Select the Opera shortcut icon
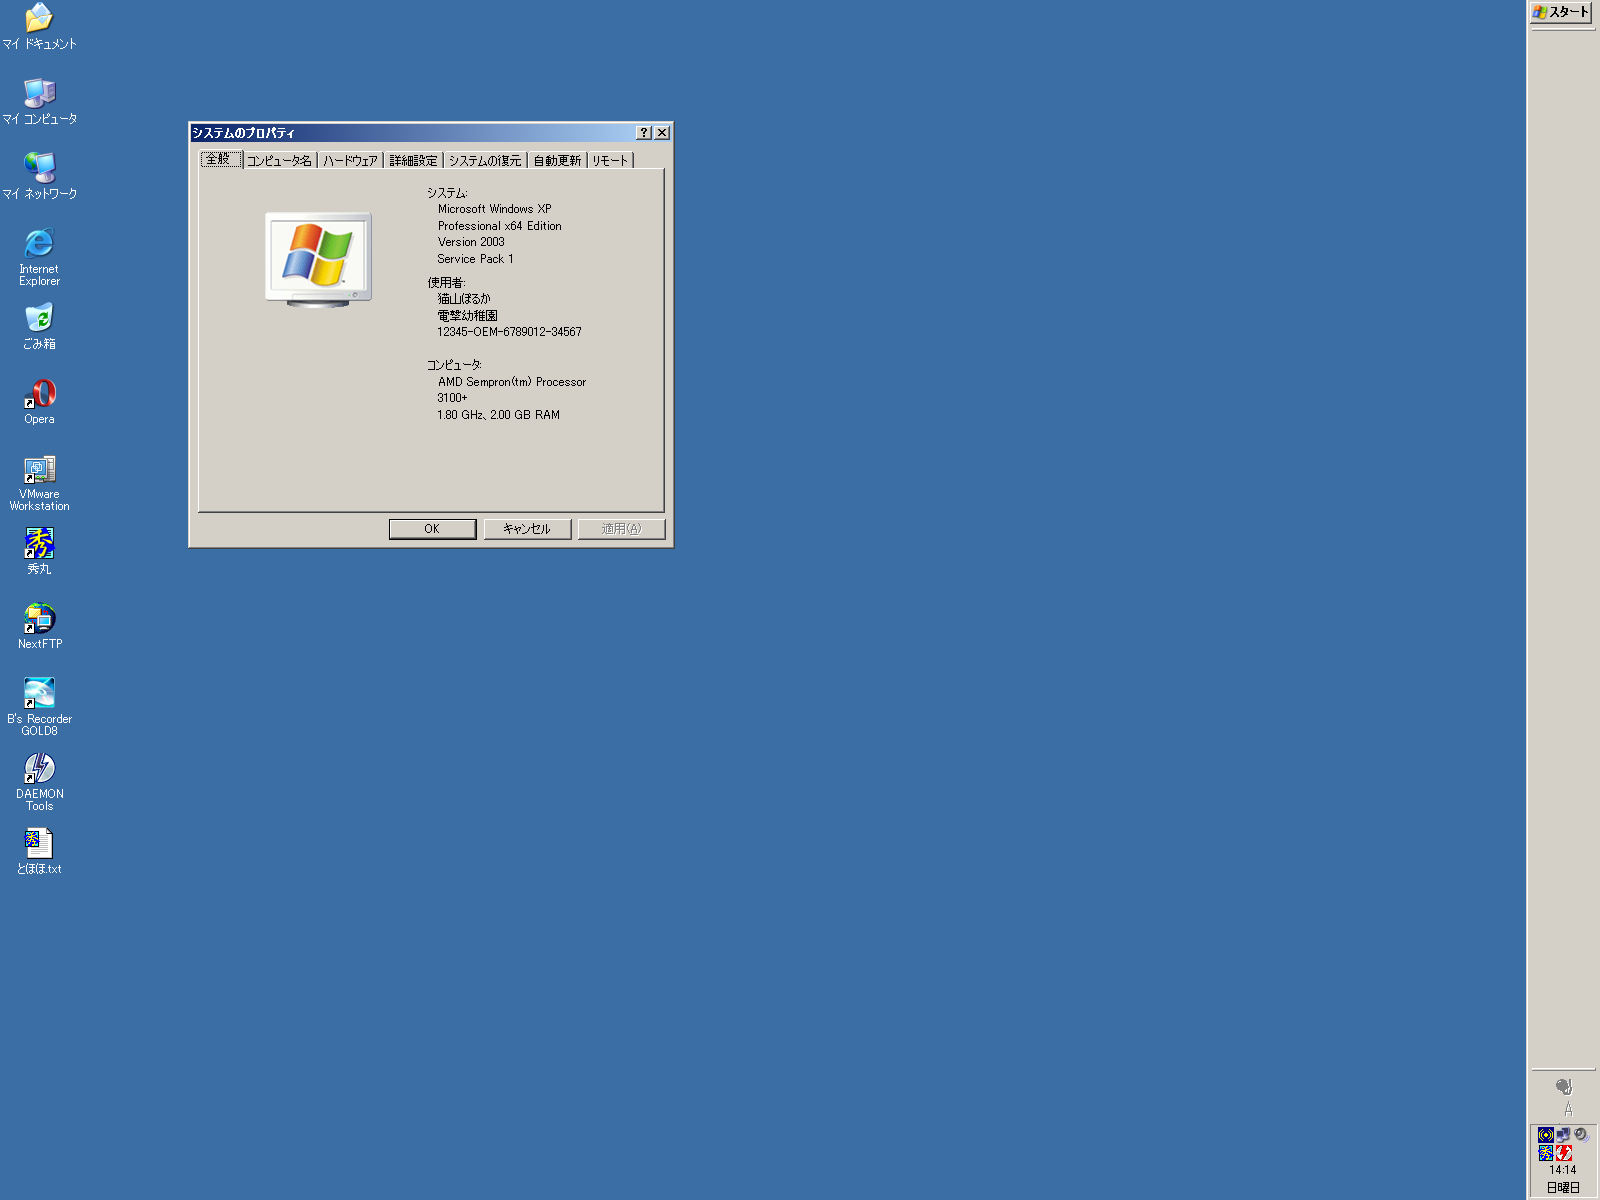Image resolution: width=1600 pixels, height=1200 pixels. pyautogui.click(x=39, y=401)
